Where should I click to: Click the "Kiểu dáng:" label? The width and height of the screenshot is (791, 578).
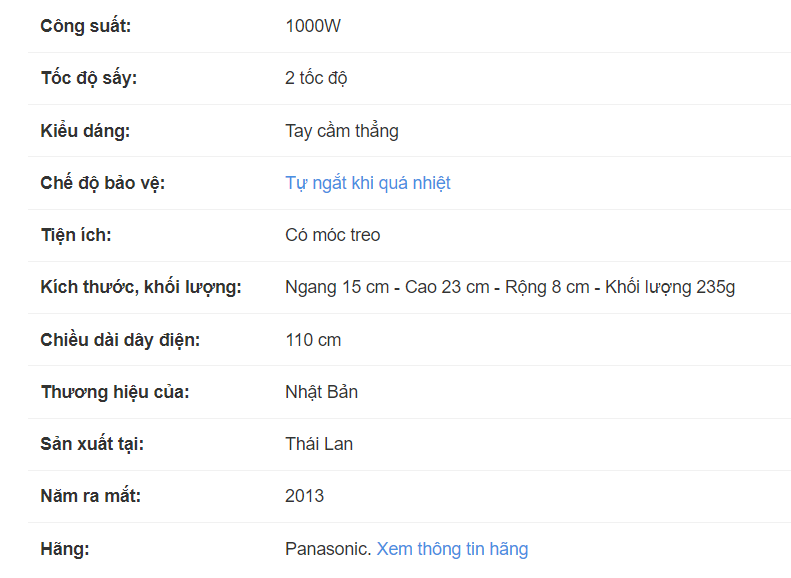point(85,131)
